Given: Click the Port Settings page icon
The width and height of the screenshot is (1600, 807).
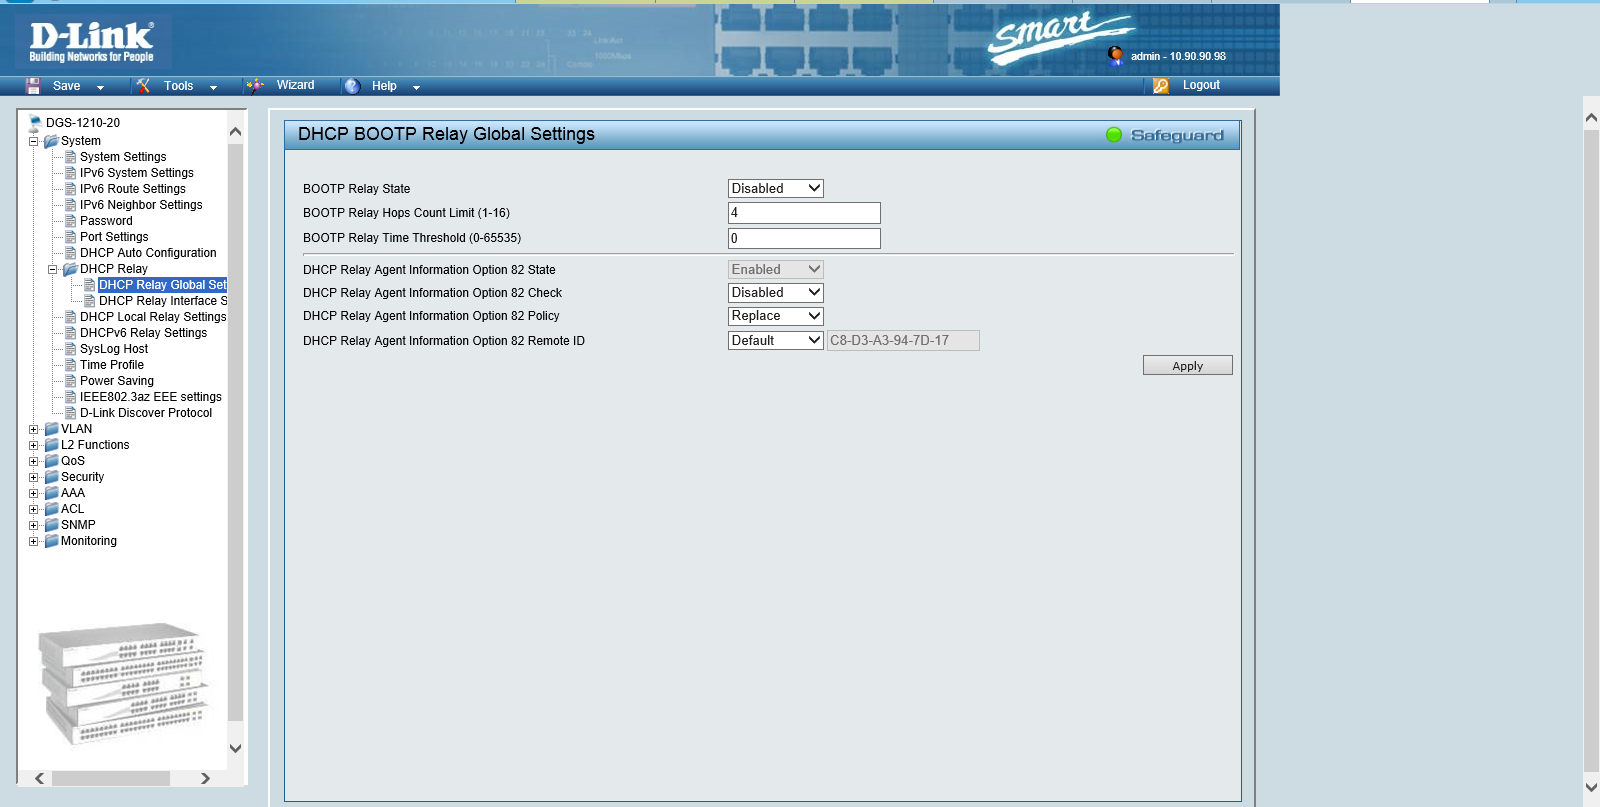Looking at the screenshot, I should pyautogui.click(x=71, y=237).
